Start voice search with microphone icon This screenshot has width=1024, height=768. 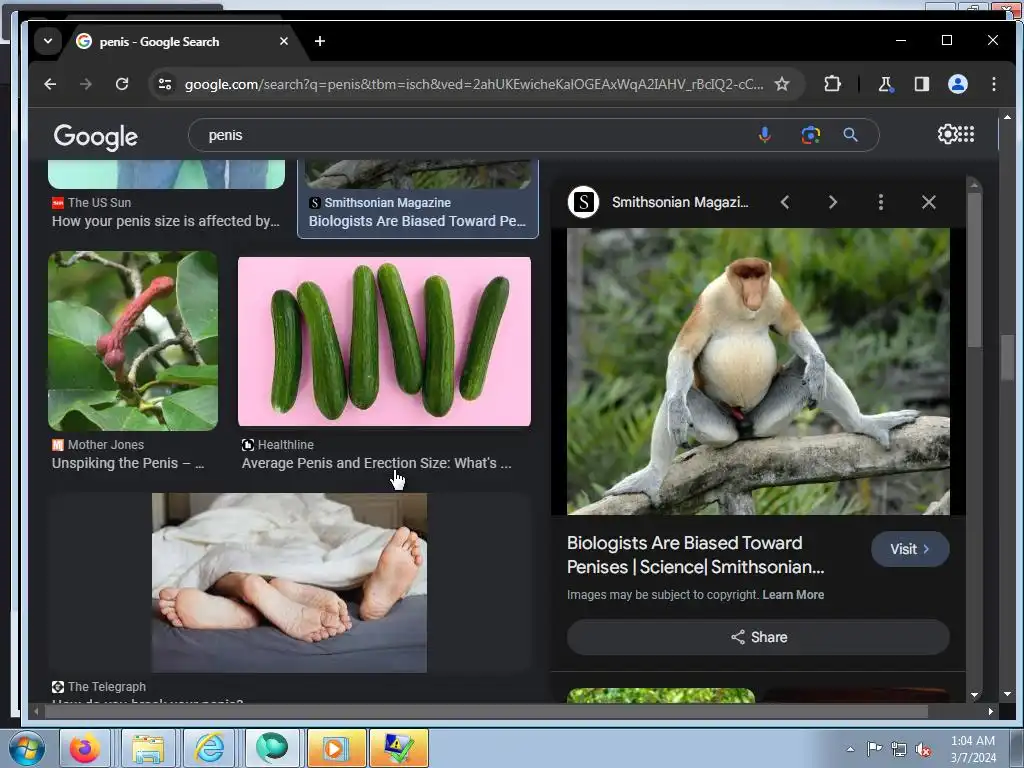pos(765,135)
